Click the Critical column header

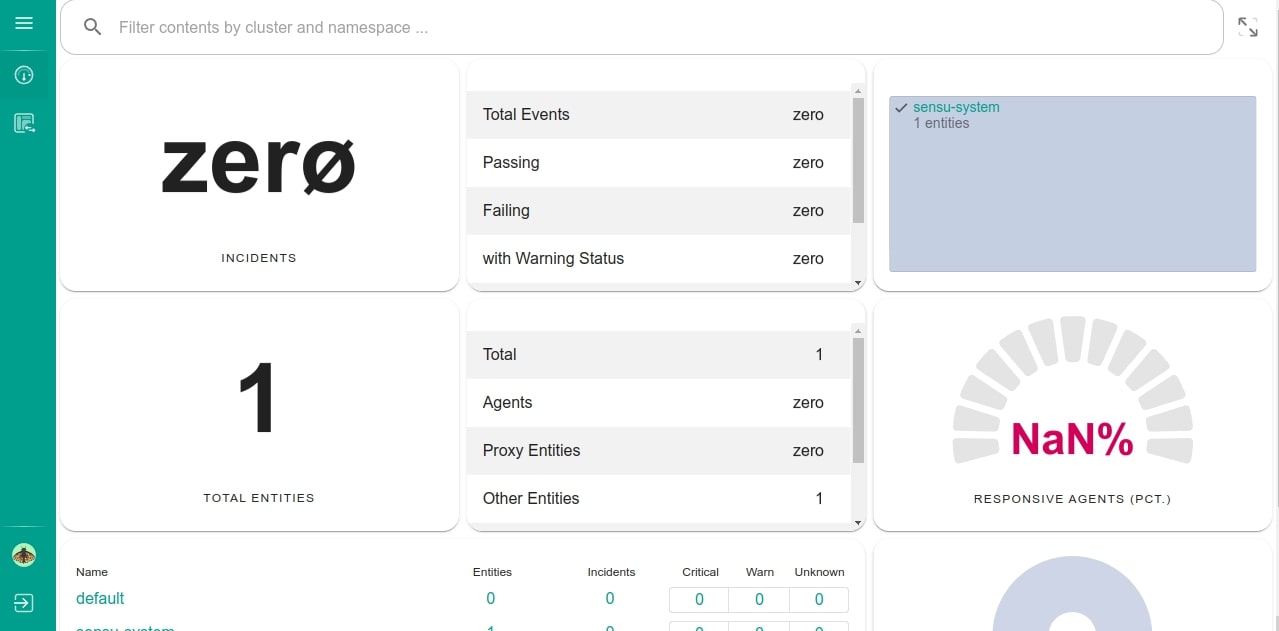700,572
